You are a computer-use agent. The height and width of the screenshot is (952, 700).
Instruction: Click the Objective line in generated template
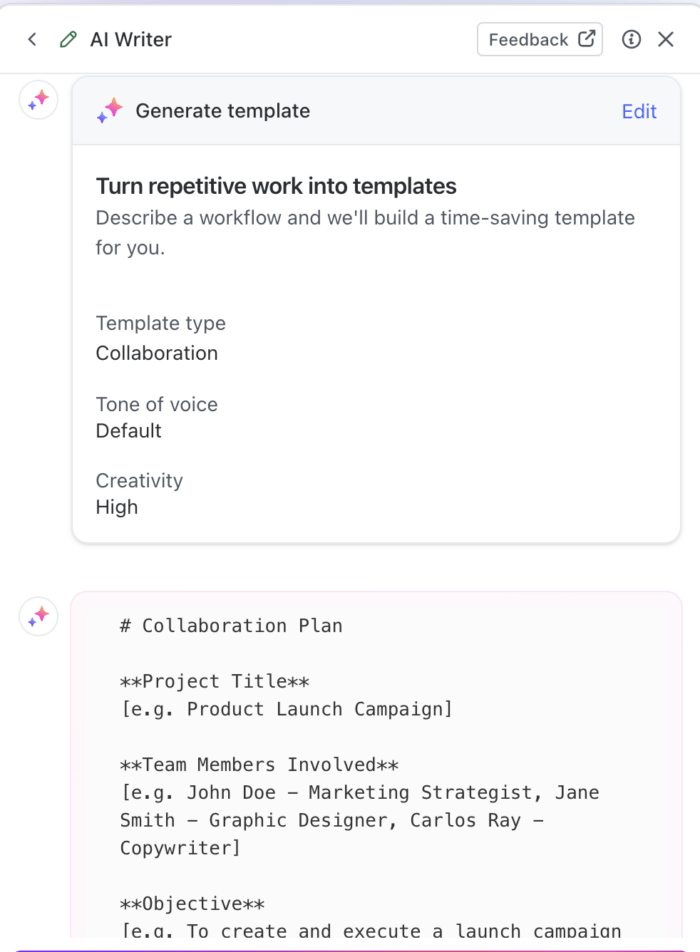[x=192, y=904]
